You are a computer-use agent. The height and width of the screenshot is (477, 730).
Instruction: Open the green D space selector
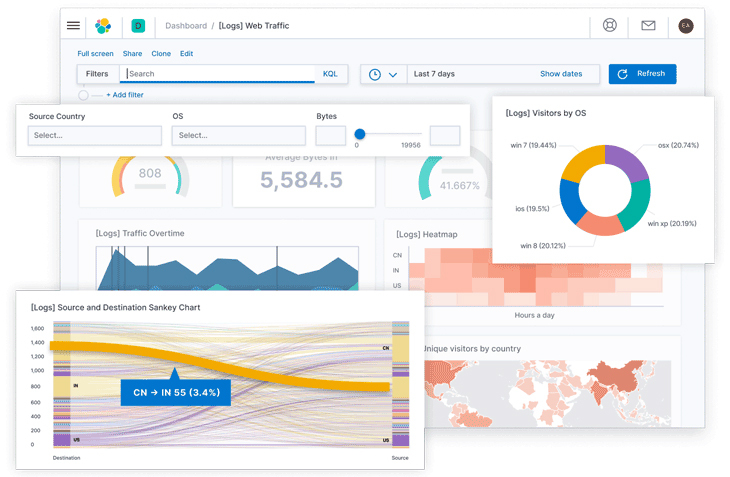pos(138,26)
